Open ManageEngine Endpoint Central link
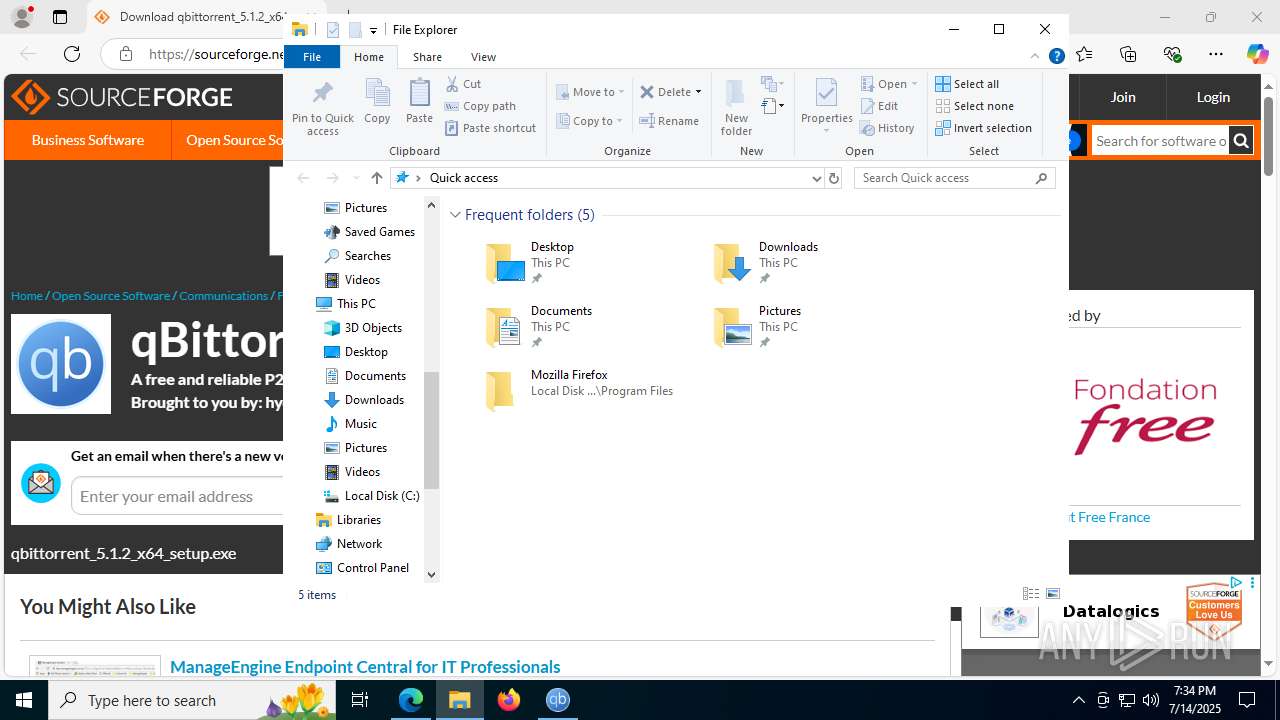The width and height of the screenshot is (1280, 720). click(365, 667)
